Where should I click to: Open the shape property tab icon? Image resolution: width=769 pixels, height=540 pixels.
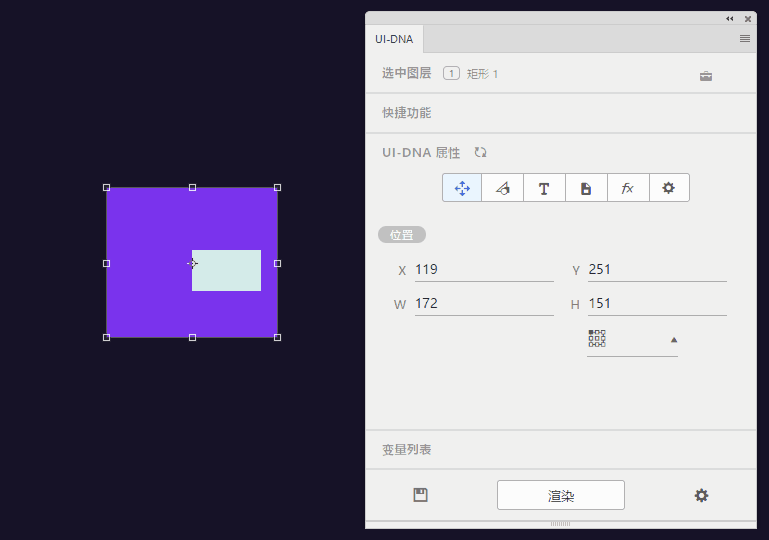tap(503, 188)
